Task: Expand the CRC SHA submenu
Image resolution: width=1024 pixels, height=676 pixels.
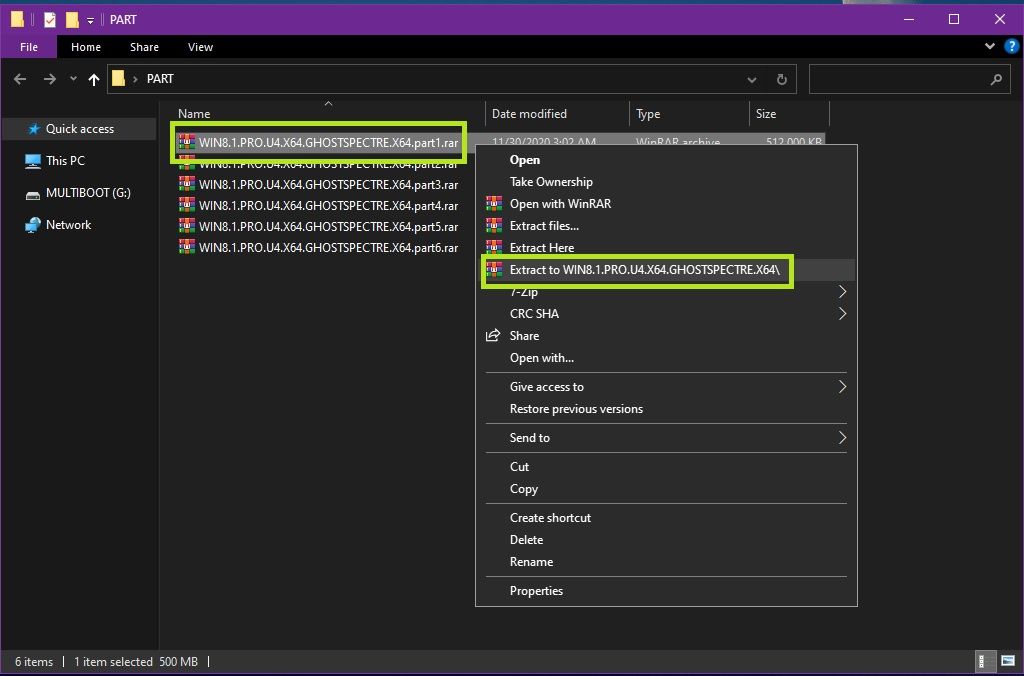Action: tap(842, 314)
